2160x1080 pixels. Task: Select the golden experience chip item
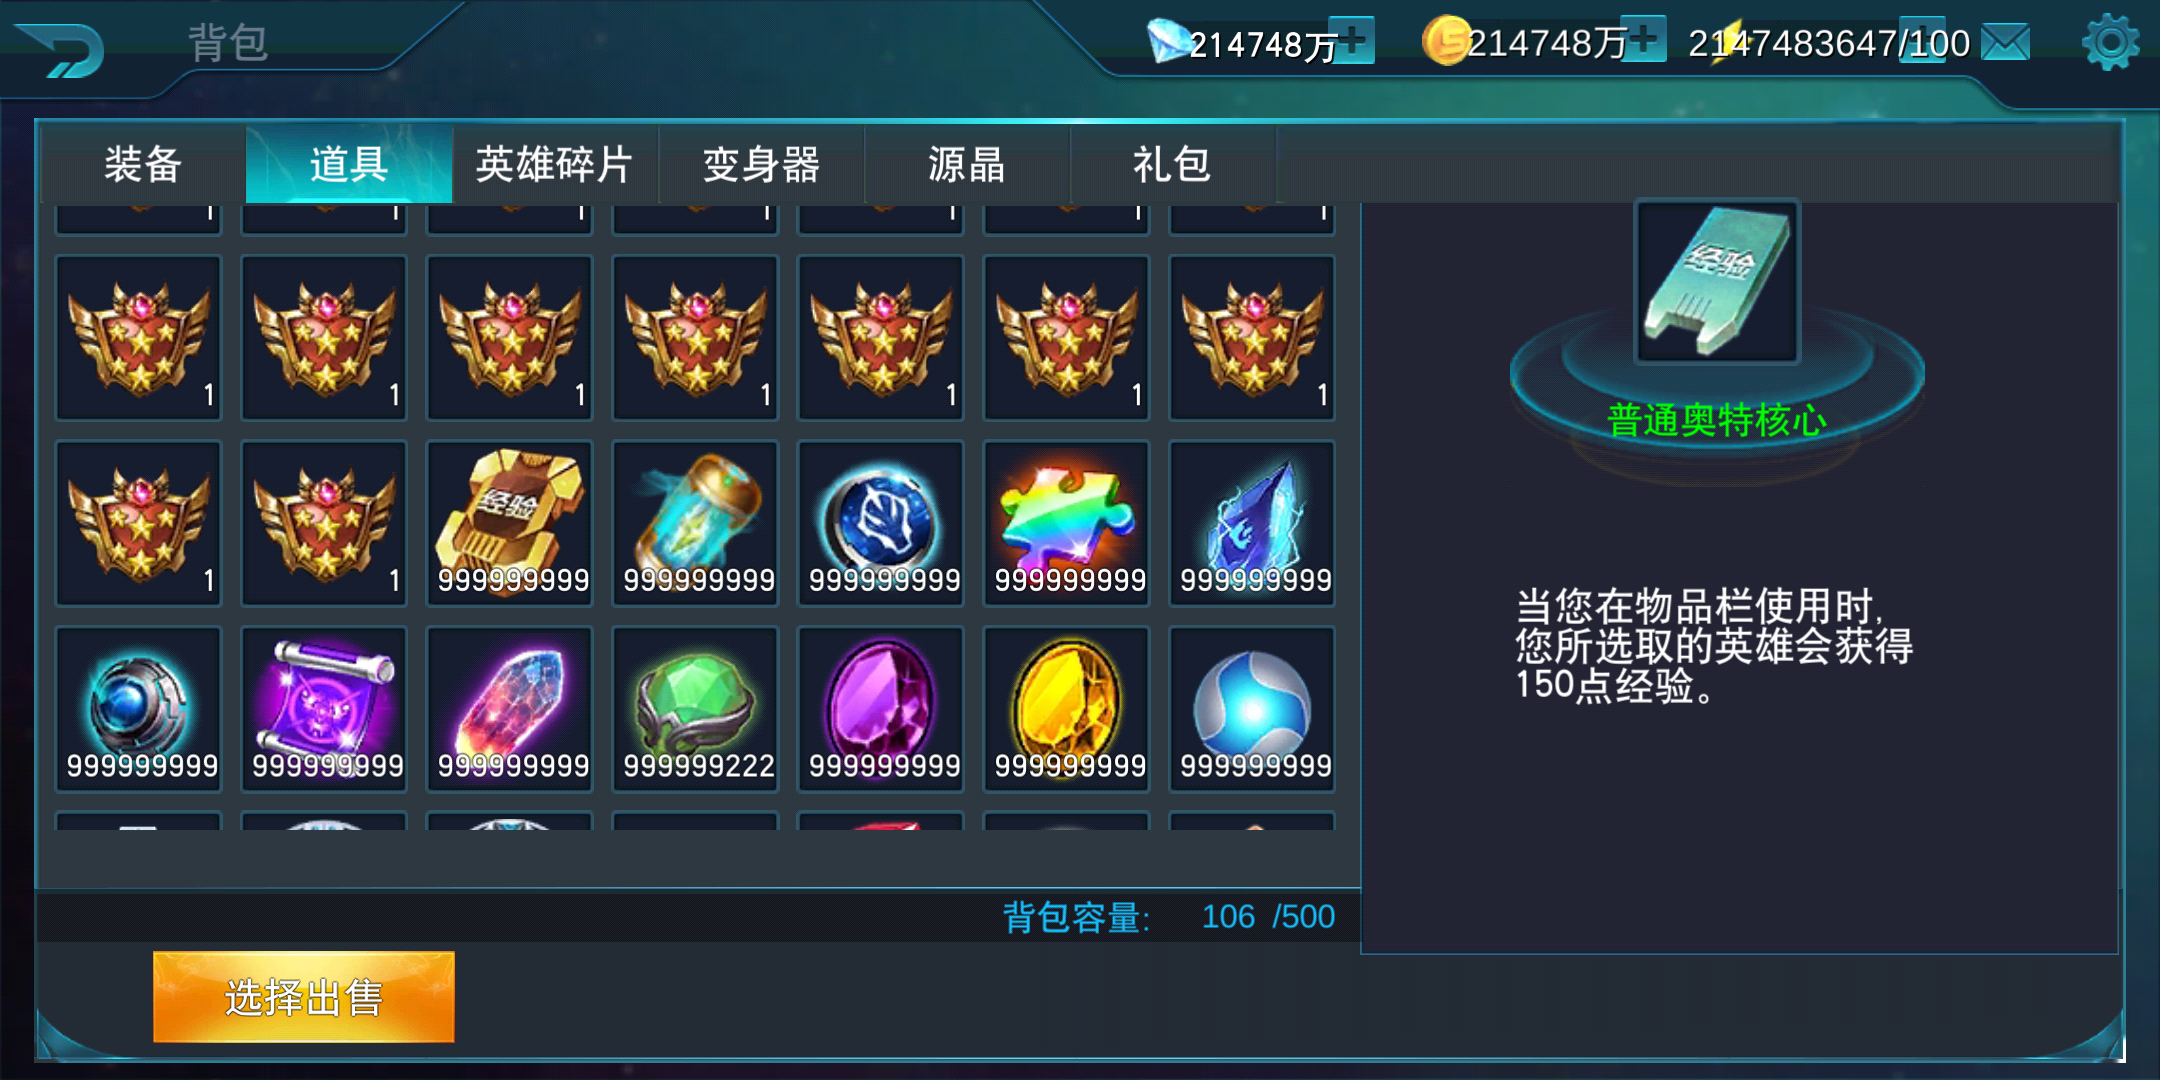click(510, 523)
